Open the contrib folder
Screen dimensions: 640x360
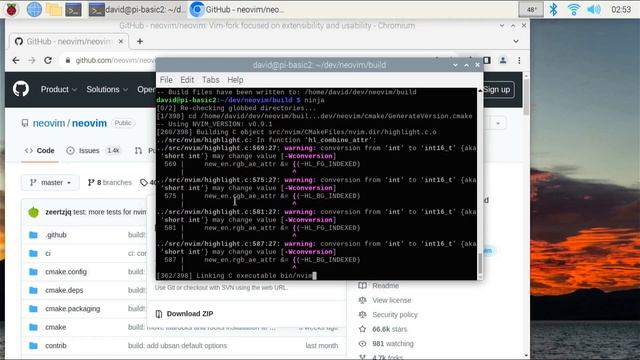tap(56, 345)
